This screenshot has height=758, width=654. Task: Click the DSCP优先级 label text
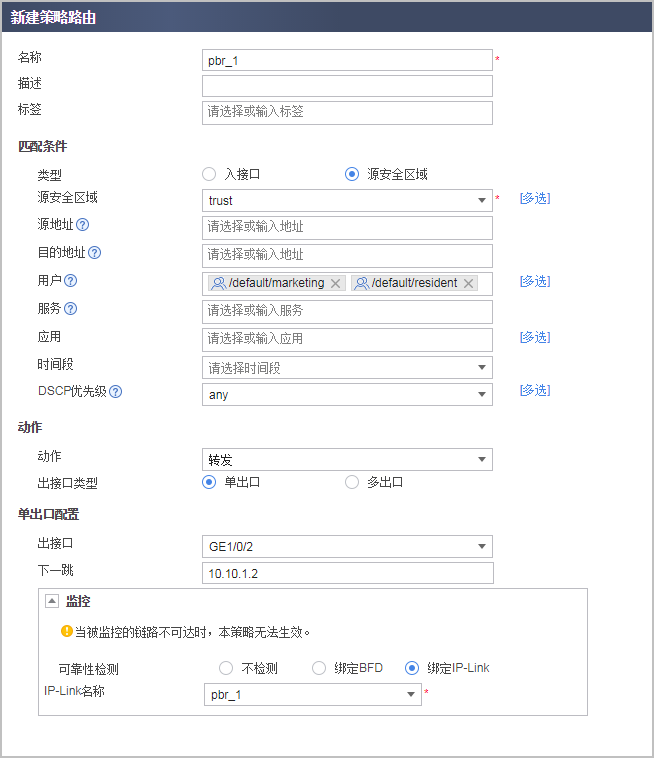tap(72, 391)
